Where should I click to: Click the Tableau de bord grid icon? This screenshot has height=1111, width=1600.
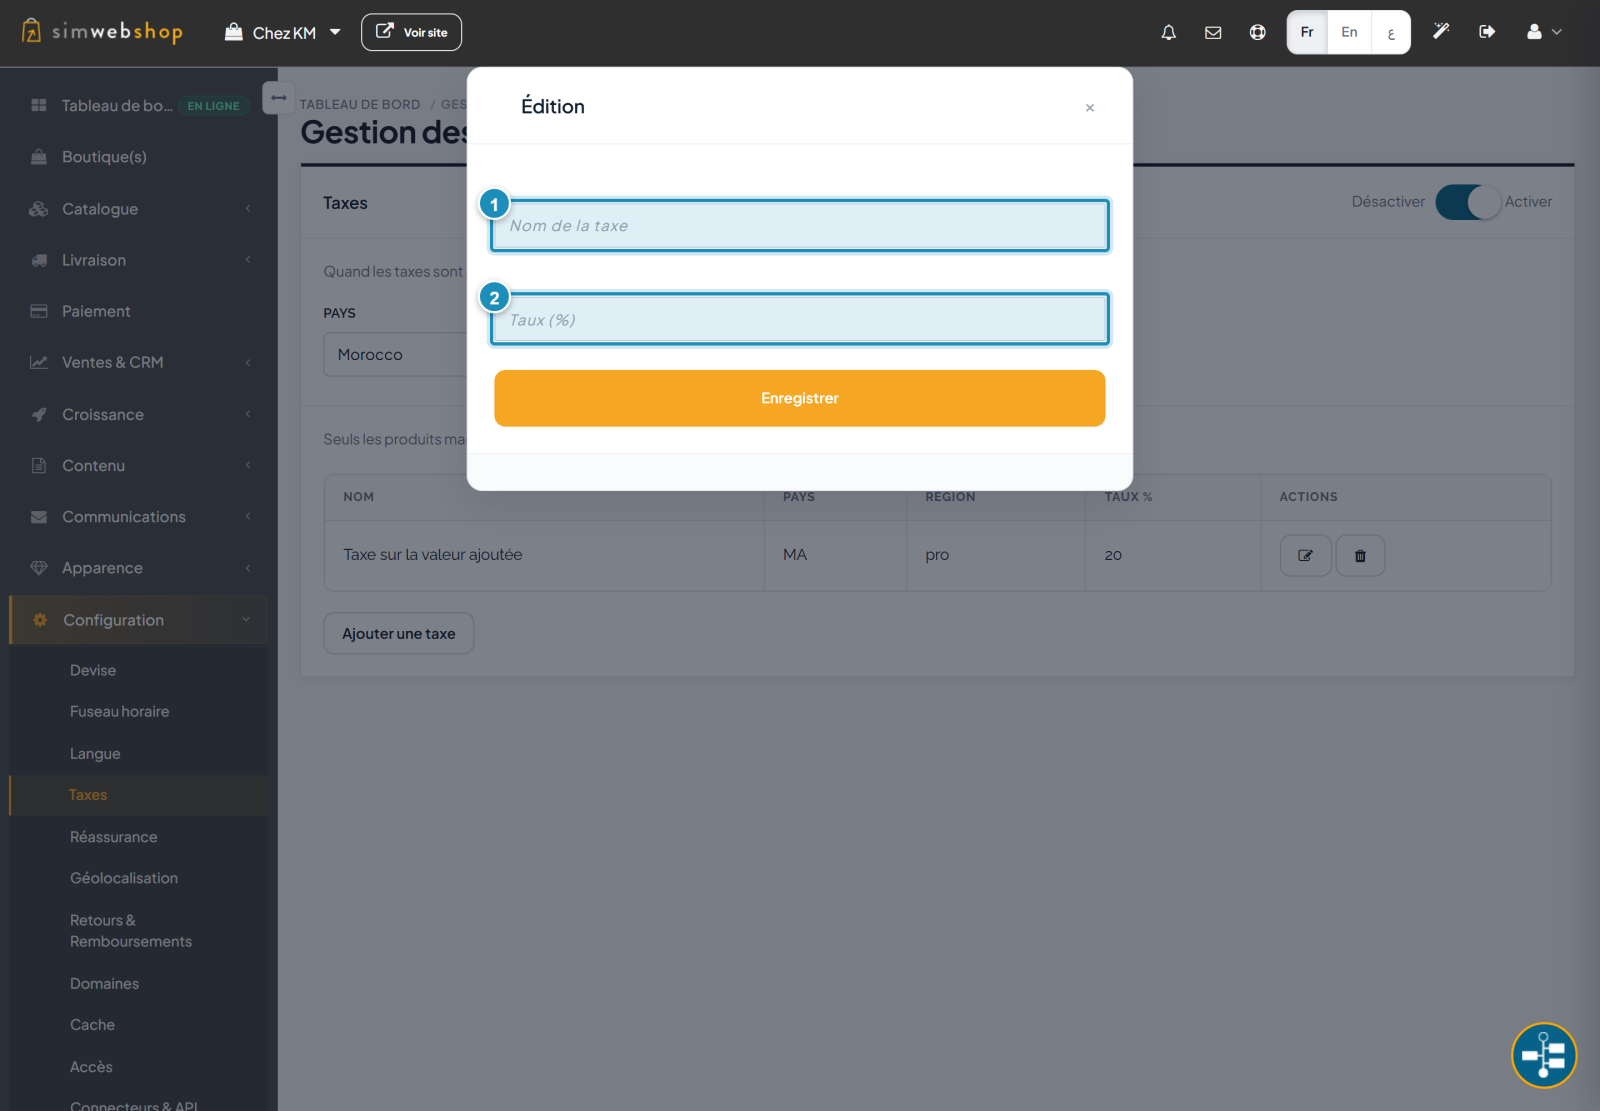click(x=39, y=105)
